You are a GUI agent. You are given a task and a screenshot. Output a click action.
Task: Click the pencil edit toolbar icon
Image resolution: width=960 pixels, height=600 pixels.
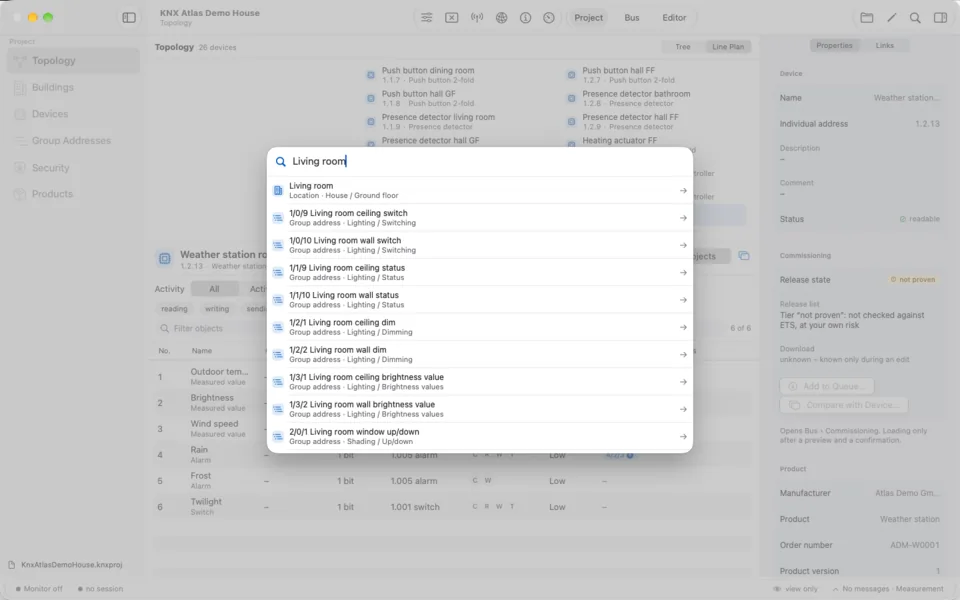(x=891, y=18)
